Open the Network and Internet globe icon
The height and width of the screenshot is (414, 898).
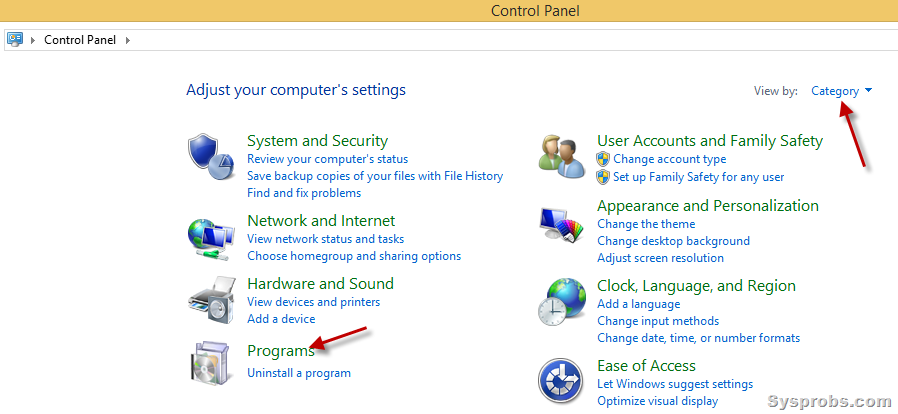211,236
